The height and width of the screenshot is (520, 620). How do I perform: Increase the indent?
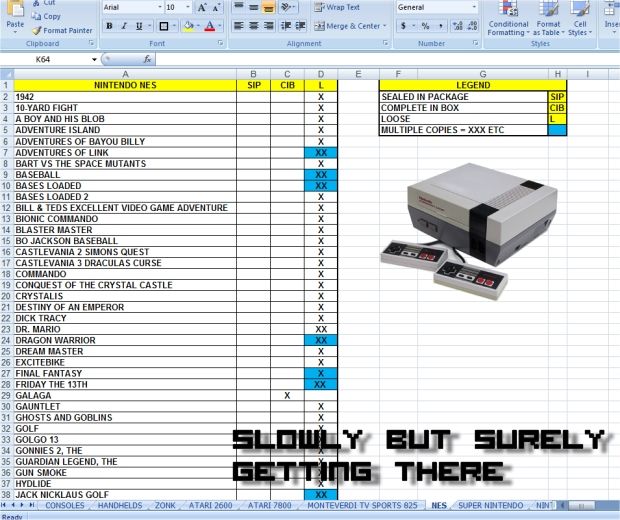301,26
